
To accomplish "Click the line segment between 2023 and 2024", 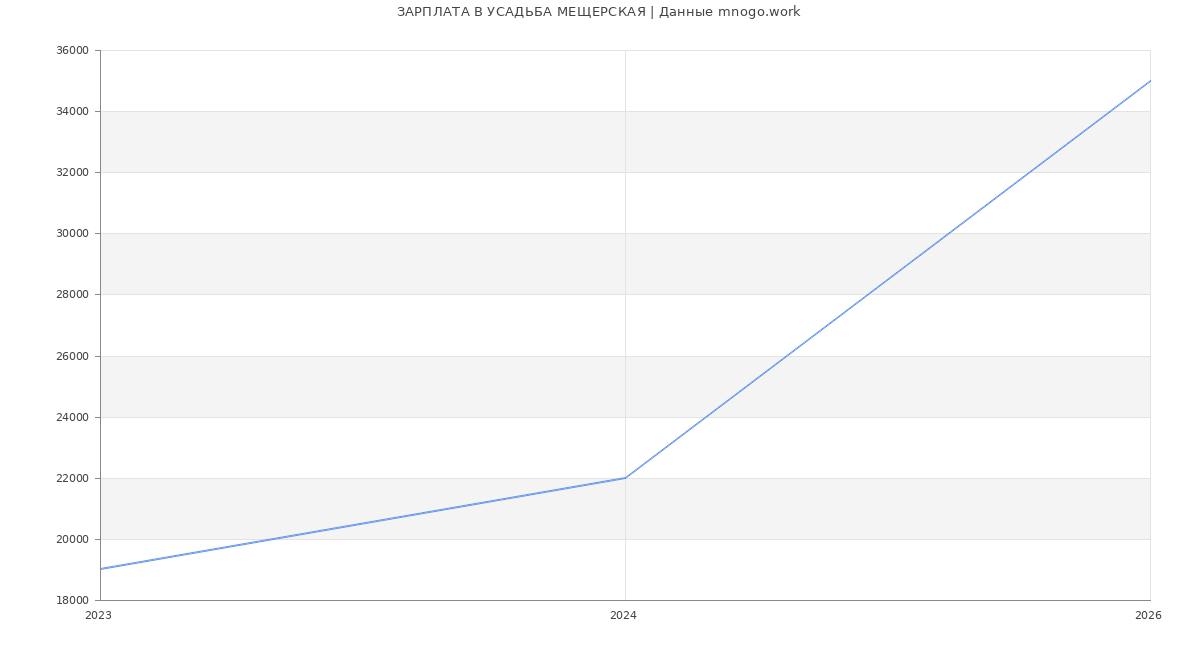I will [x=363, y=524].
